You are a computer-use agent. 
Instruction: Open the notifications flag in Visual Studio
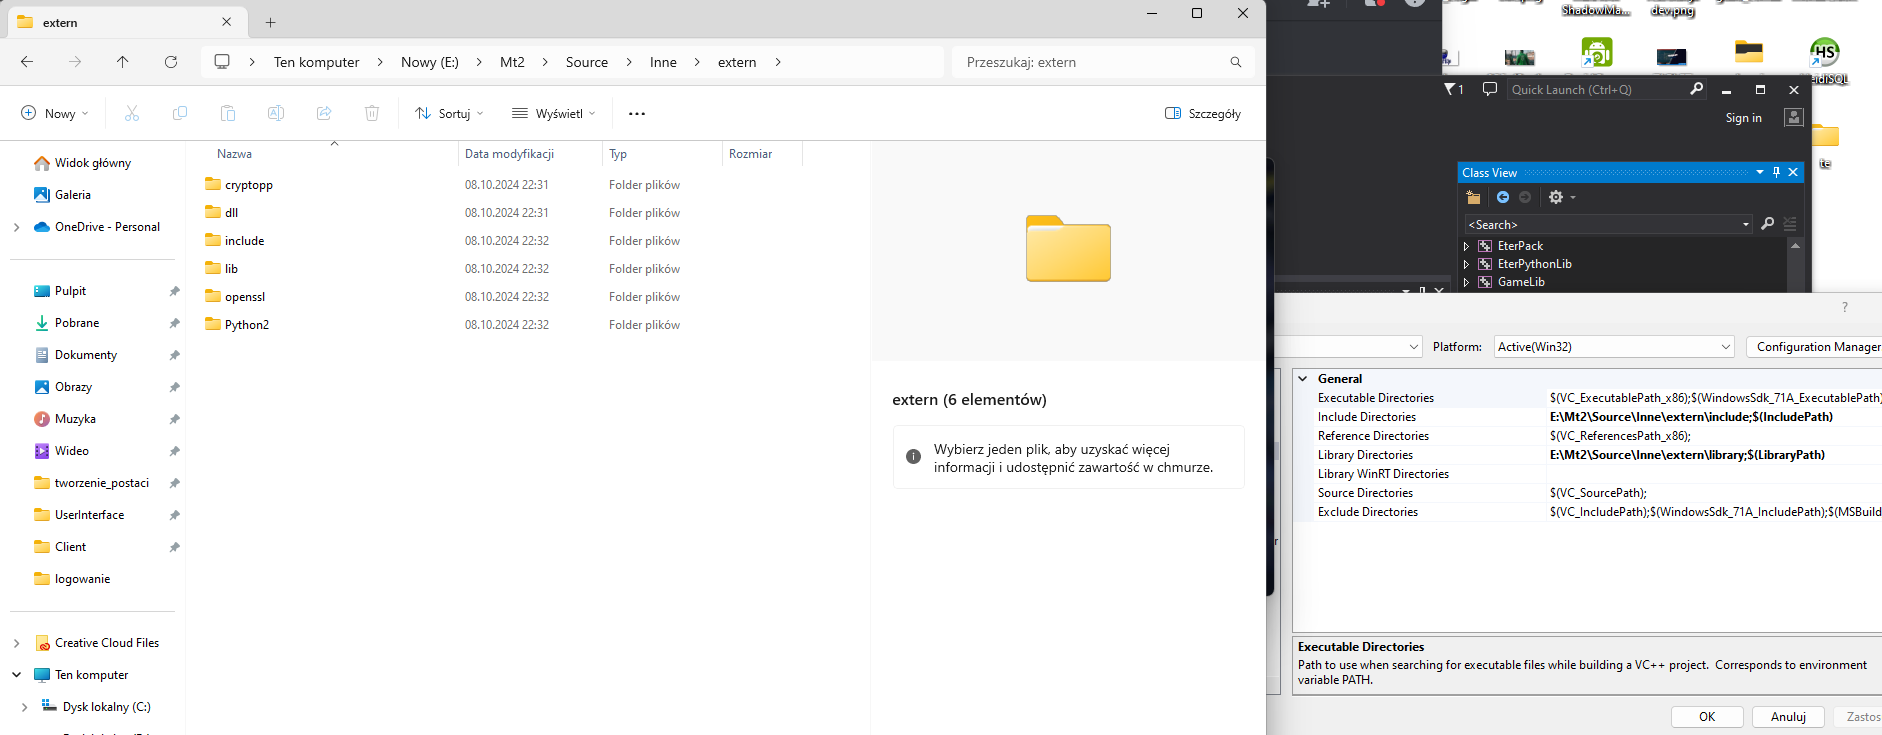tap(1452, 90)
